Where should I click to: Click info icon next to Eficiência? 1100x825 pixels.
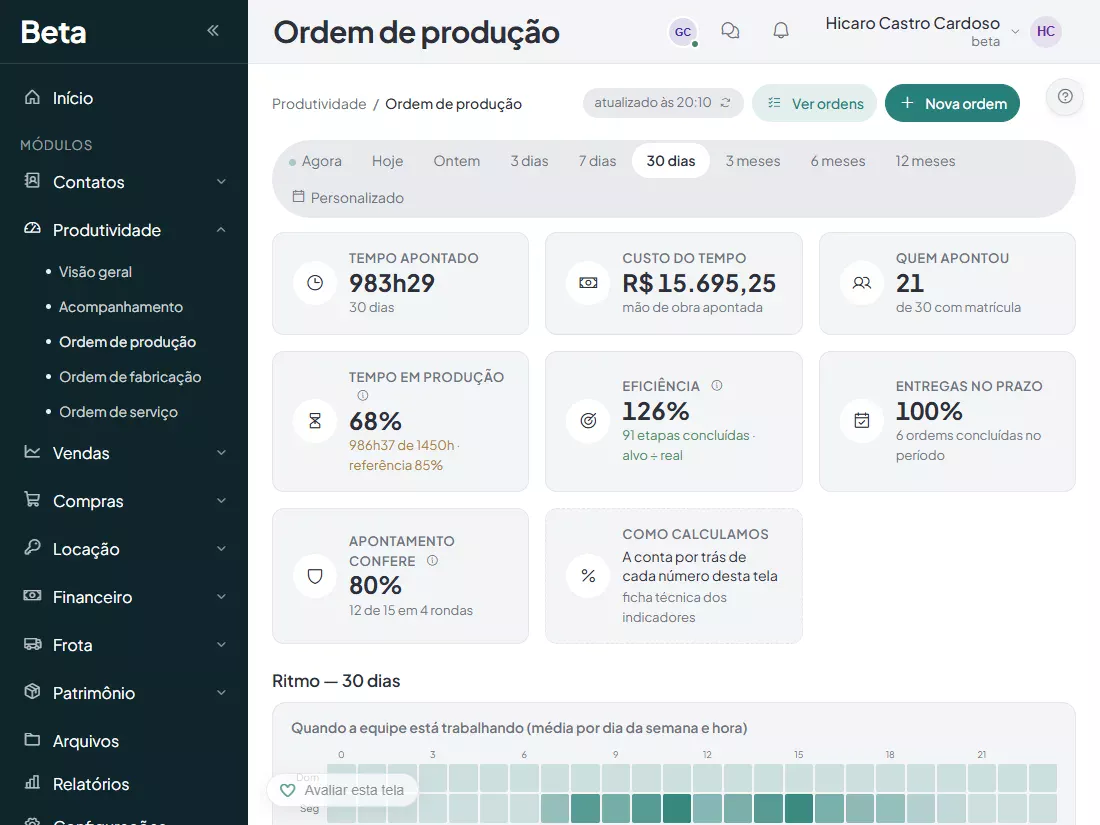click(717, 385)
